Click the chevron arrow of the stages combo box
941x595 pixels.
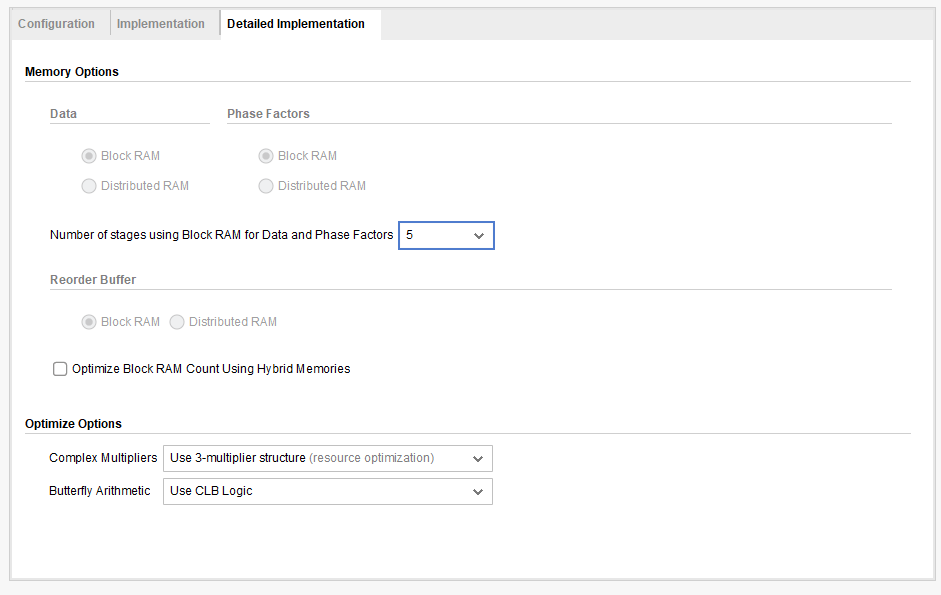point(479,235)
